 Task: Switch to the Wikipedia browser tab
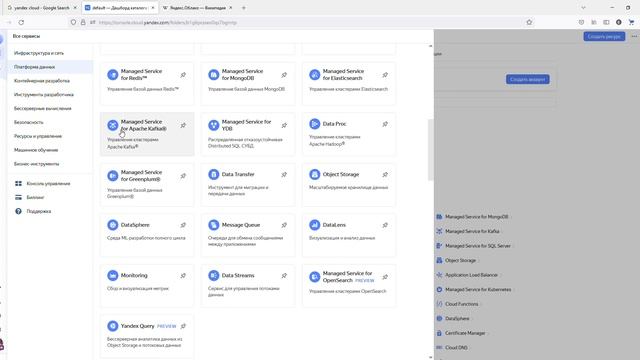coord(197,8)
